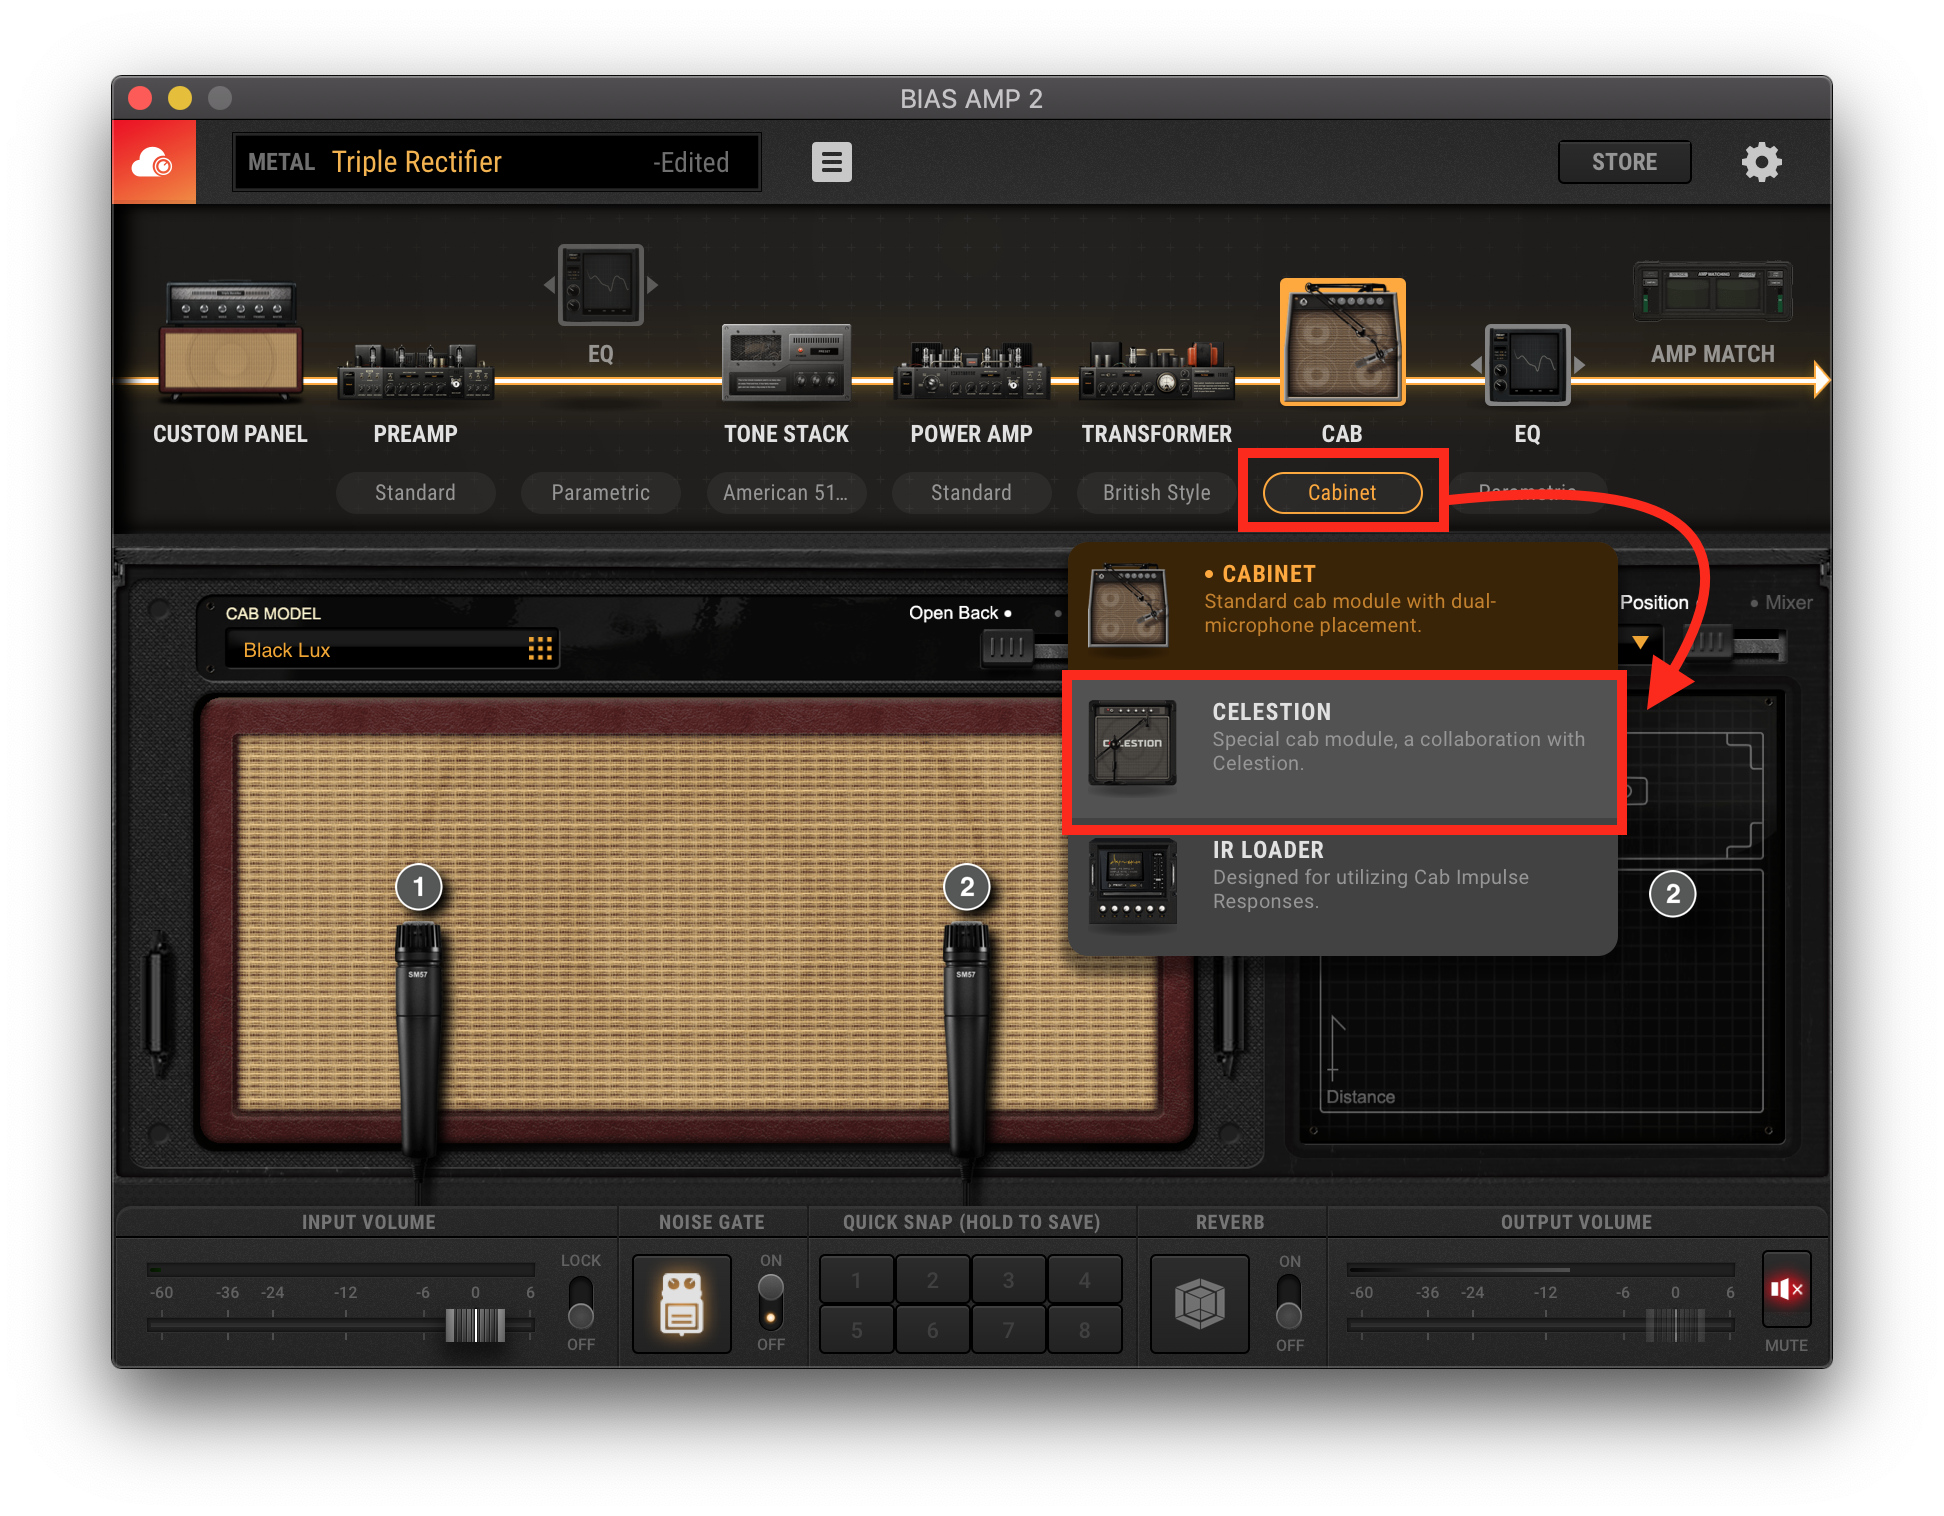Select Quick Snap slot 2
The image size is (1944, 1516).
pyautogui.click(x=933, y=1280)
